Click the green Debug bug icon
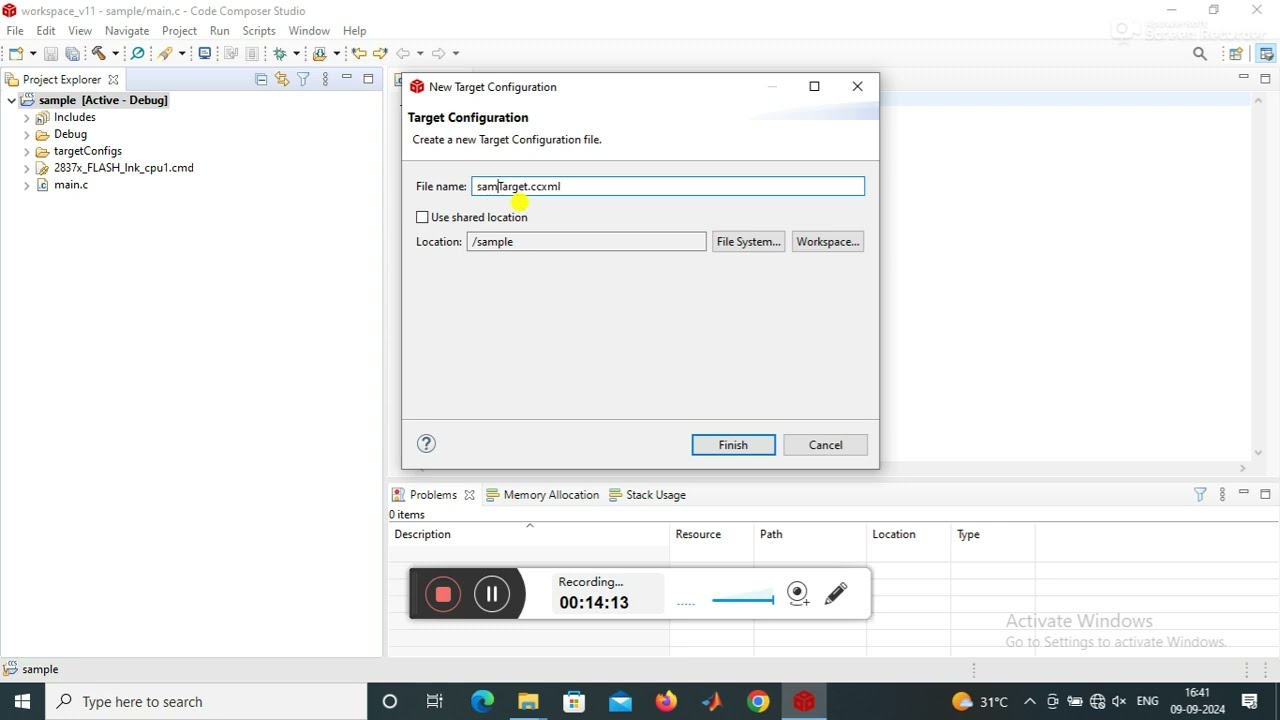 click(280, 53)
